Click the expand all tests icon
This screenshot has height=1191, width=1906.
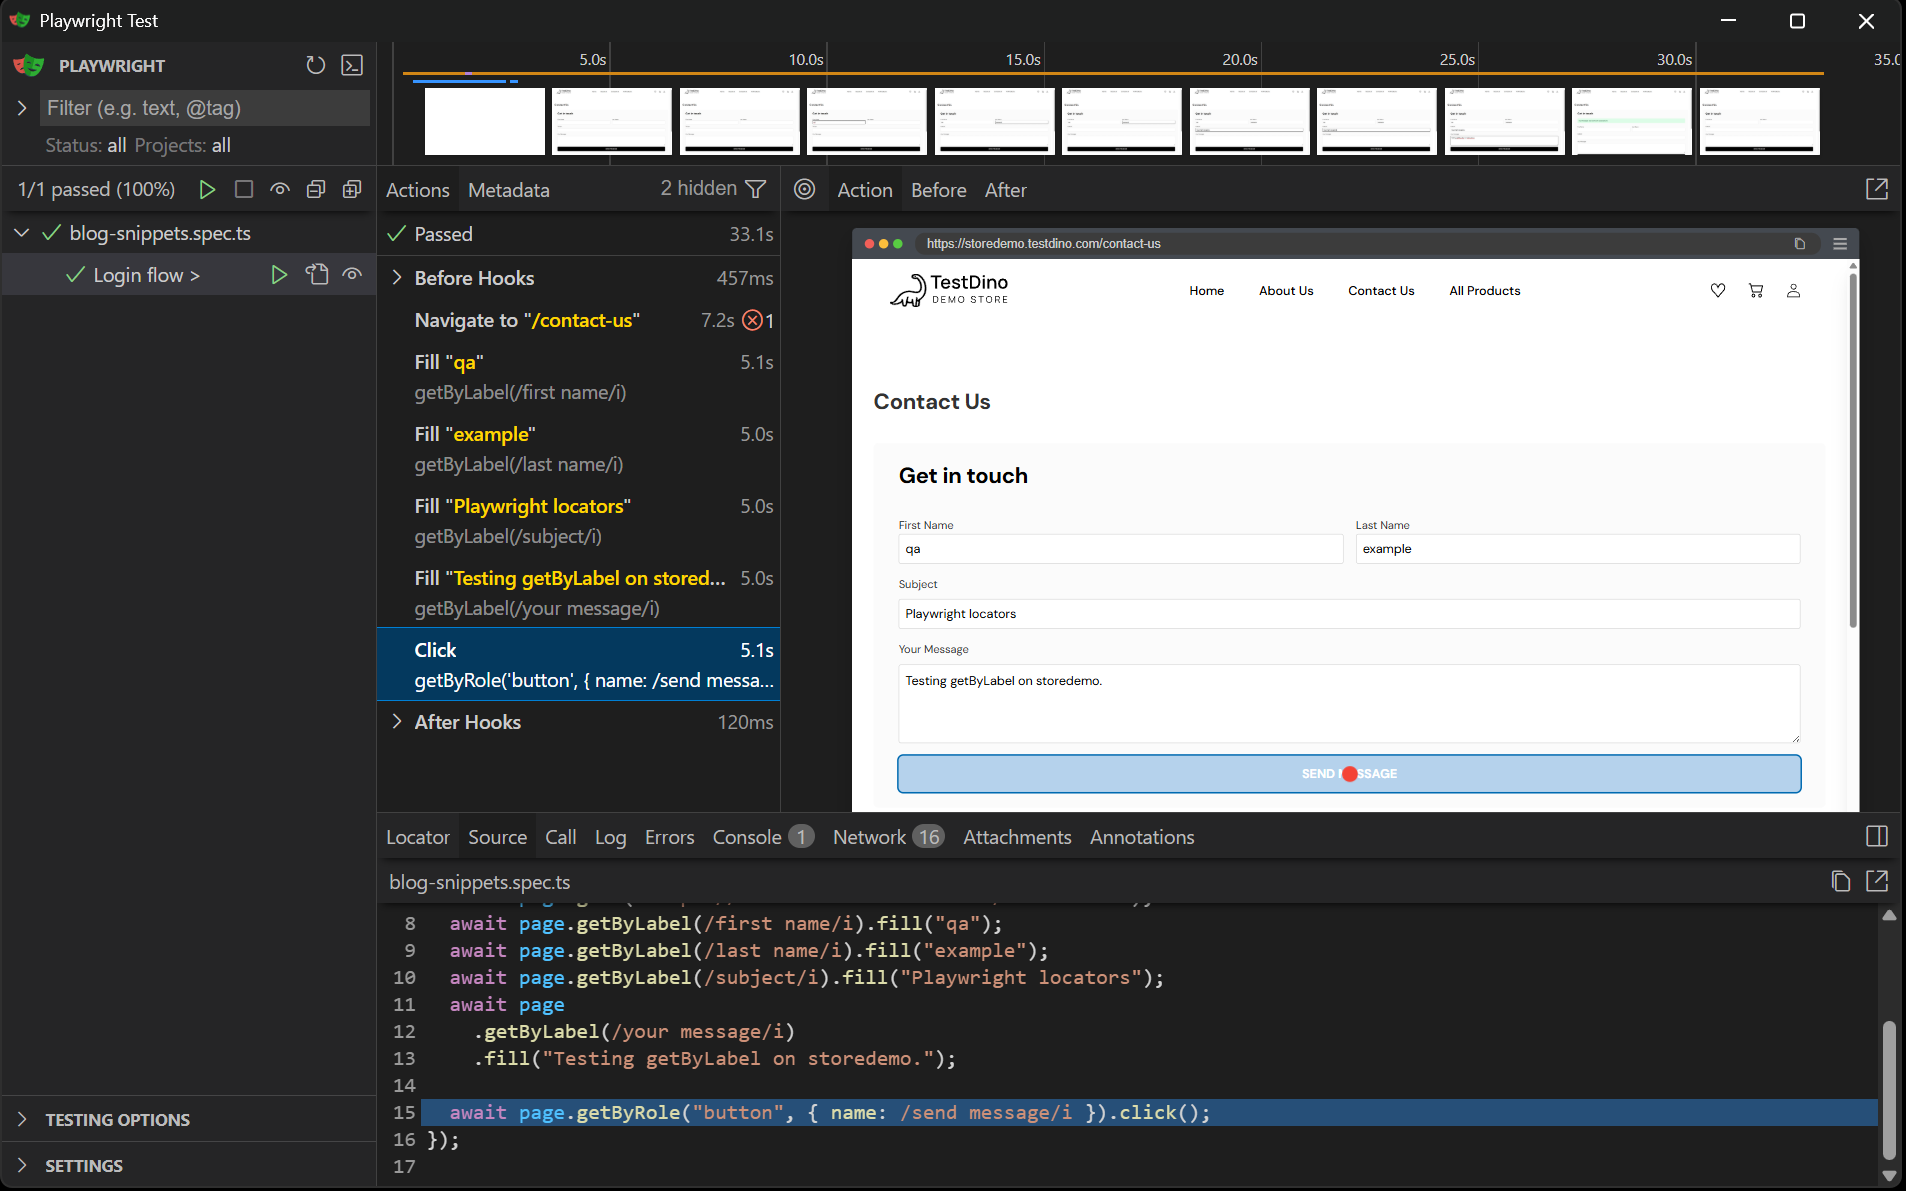[x=352, y=189]
